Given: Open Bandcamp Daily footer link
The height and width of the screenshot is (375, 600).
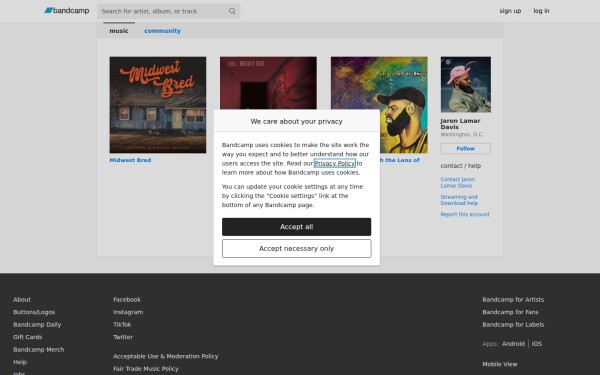Looking at the screenshot, I should point(37,324).
